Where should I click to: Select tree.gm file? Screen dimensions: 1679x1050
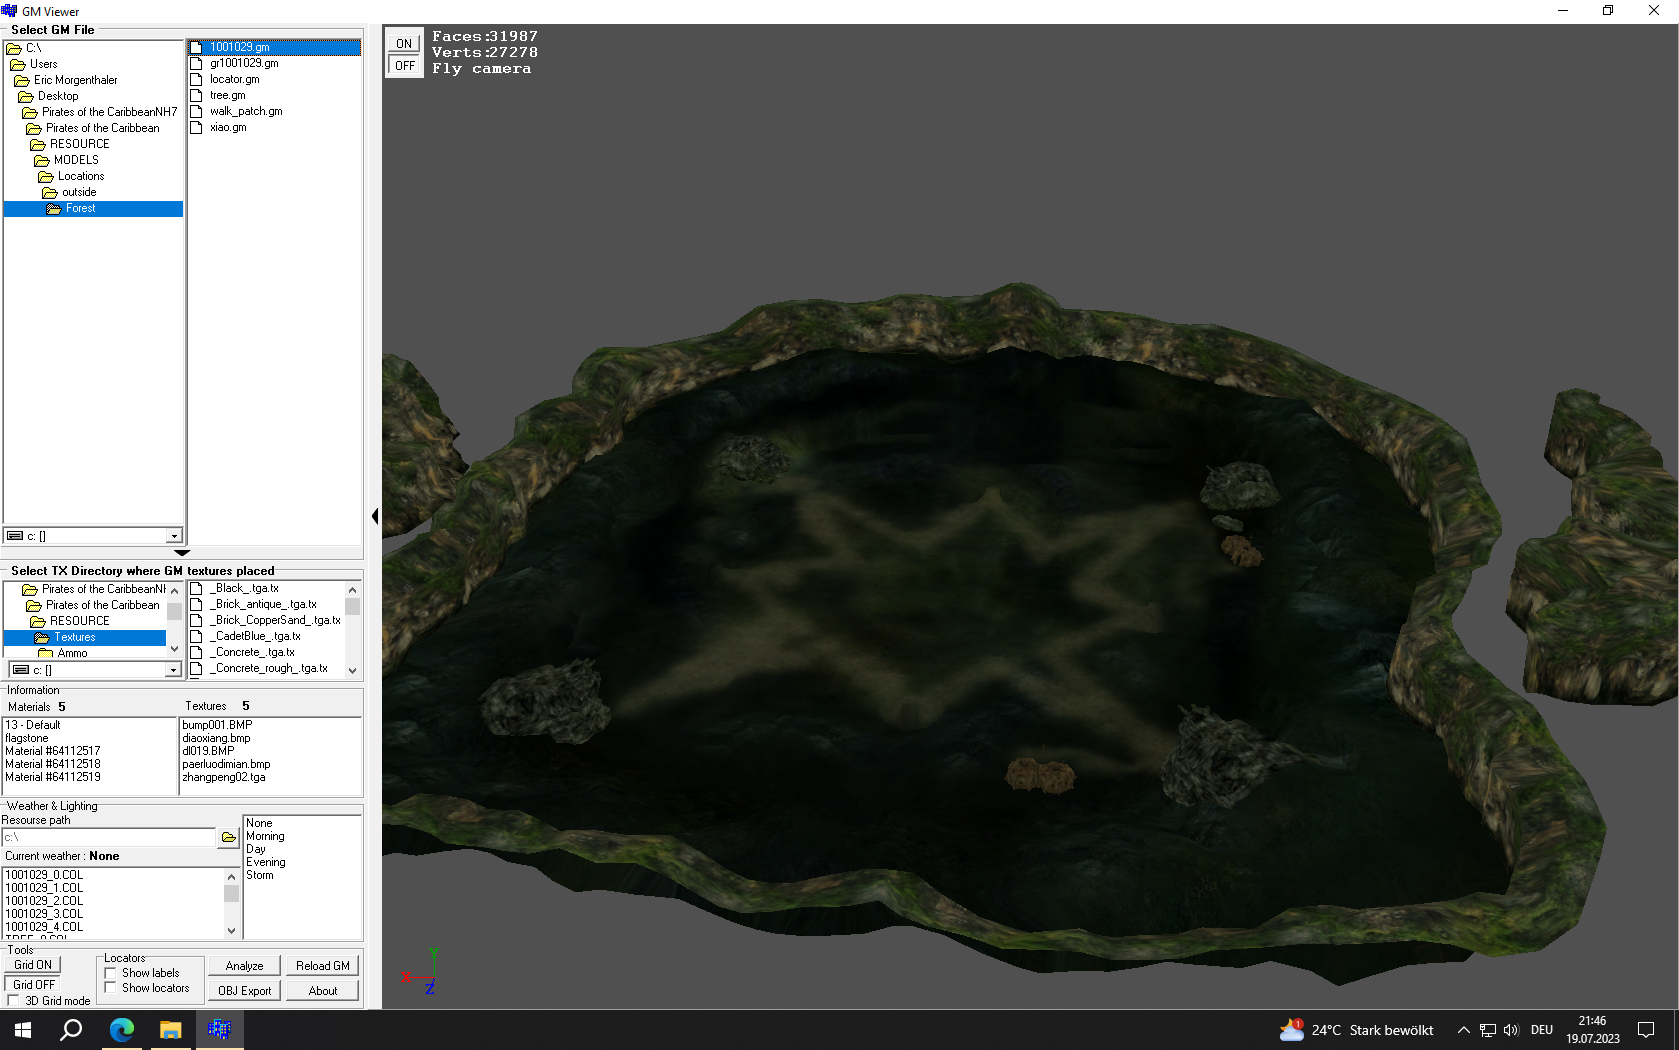(227, 95)
